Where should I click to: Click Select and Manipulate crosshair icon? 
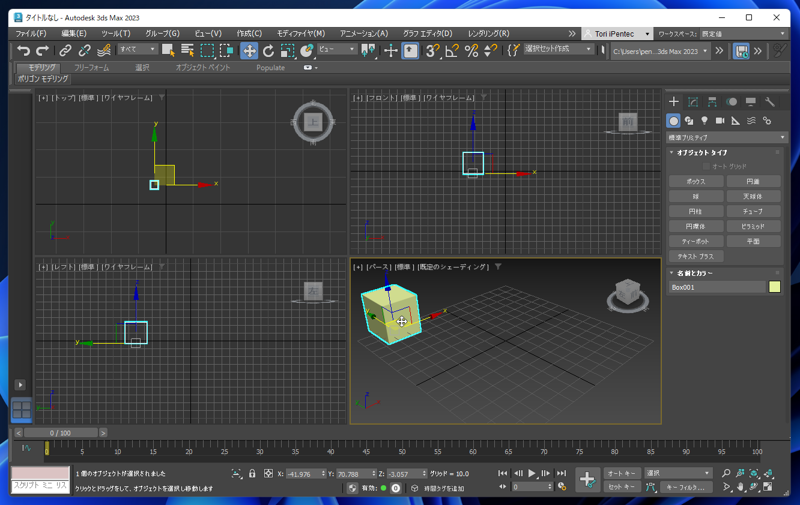tap(391, 50)
